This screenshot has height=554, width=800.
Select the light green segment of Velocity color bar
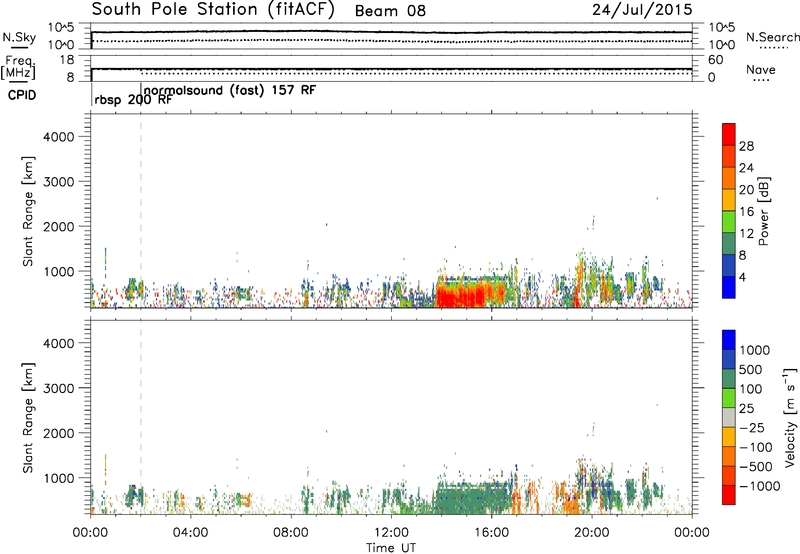coord(729,398)
